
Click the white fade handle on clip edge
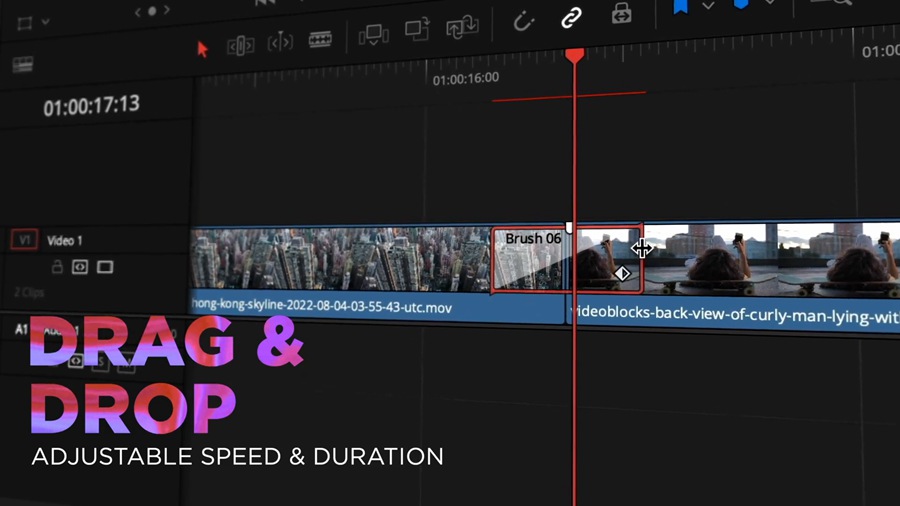pos(569,227)
